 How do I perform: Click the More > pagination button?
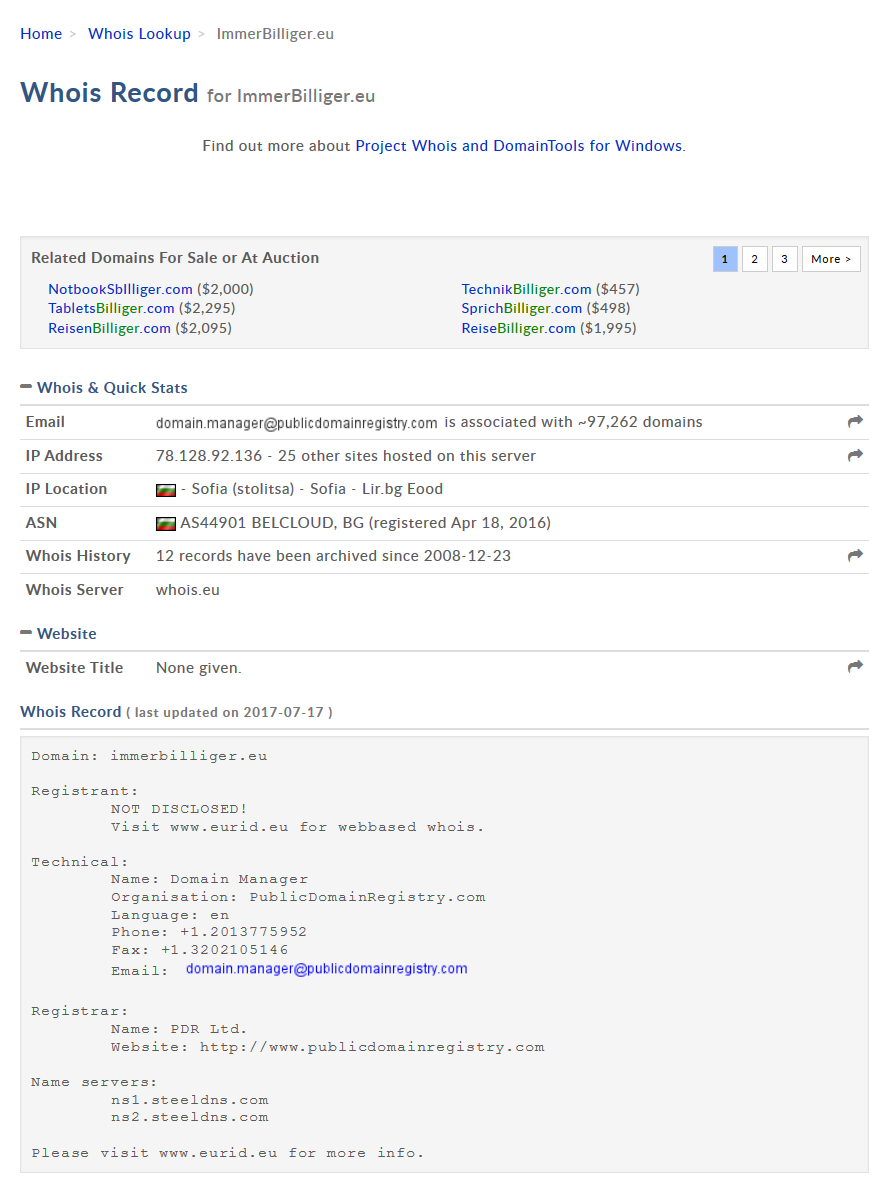[x=831, y=259]
